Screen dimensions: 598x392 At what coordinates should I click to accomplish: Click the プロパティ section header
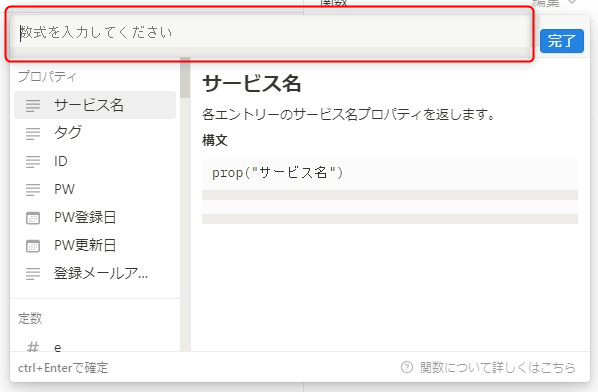47,76
